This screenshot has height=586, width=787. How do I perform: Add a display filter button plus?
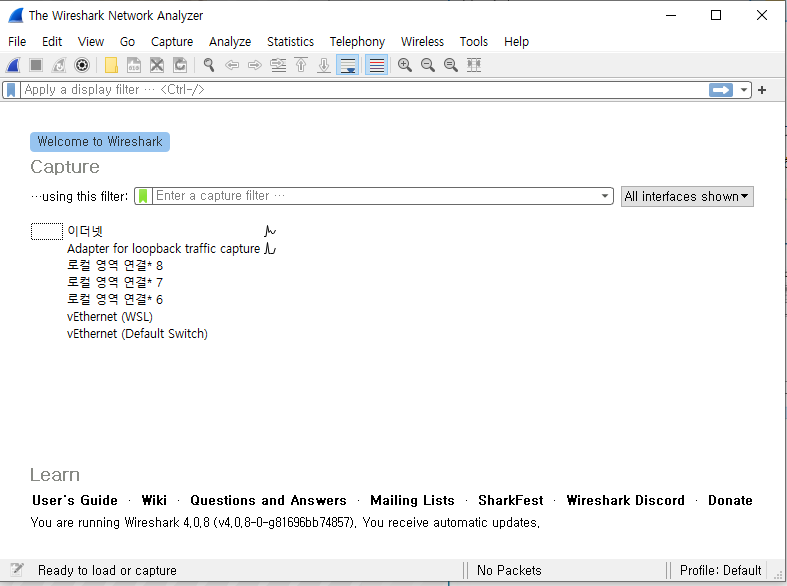click(762, 90)
